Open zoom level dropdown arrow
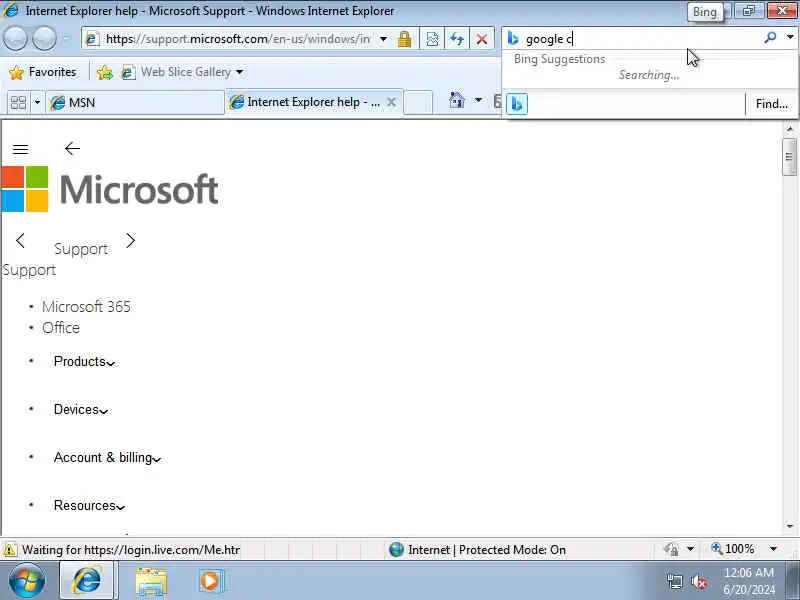The image size is (800, 600). 773,549
